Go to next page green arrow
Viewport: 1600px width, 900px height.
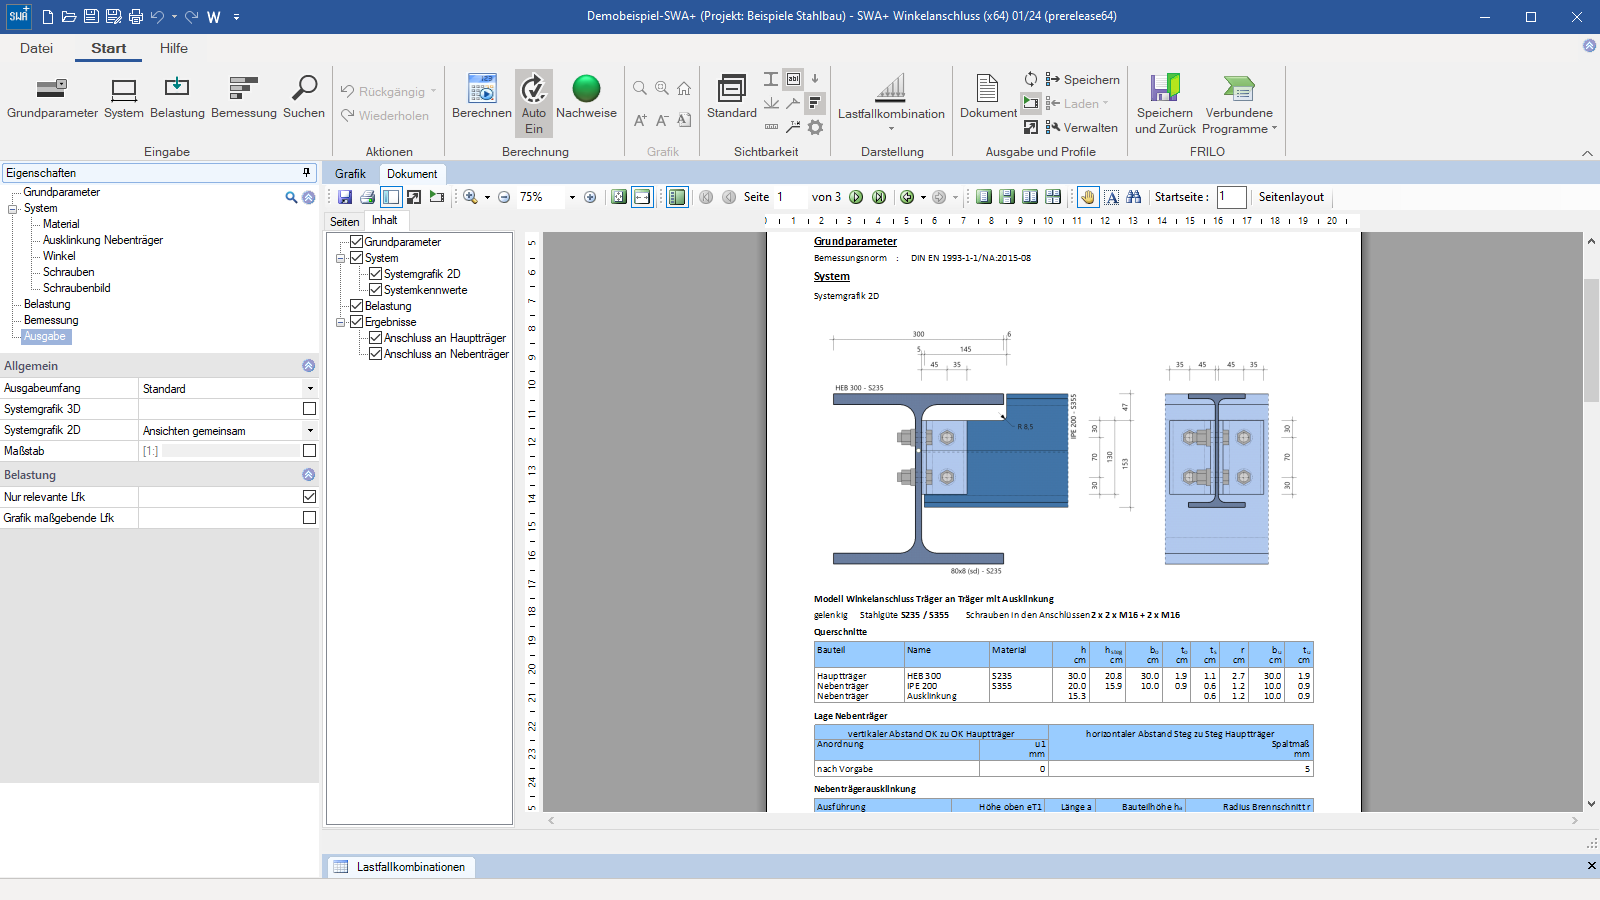[856, 197]
